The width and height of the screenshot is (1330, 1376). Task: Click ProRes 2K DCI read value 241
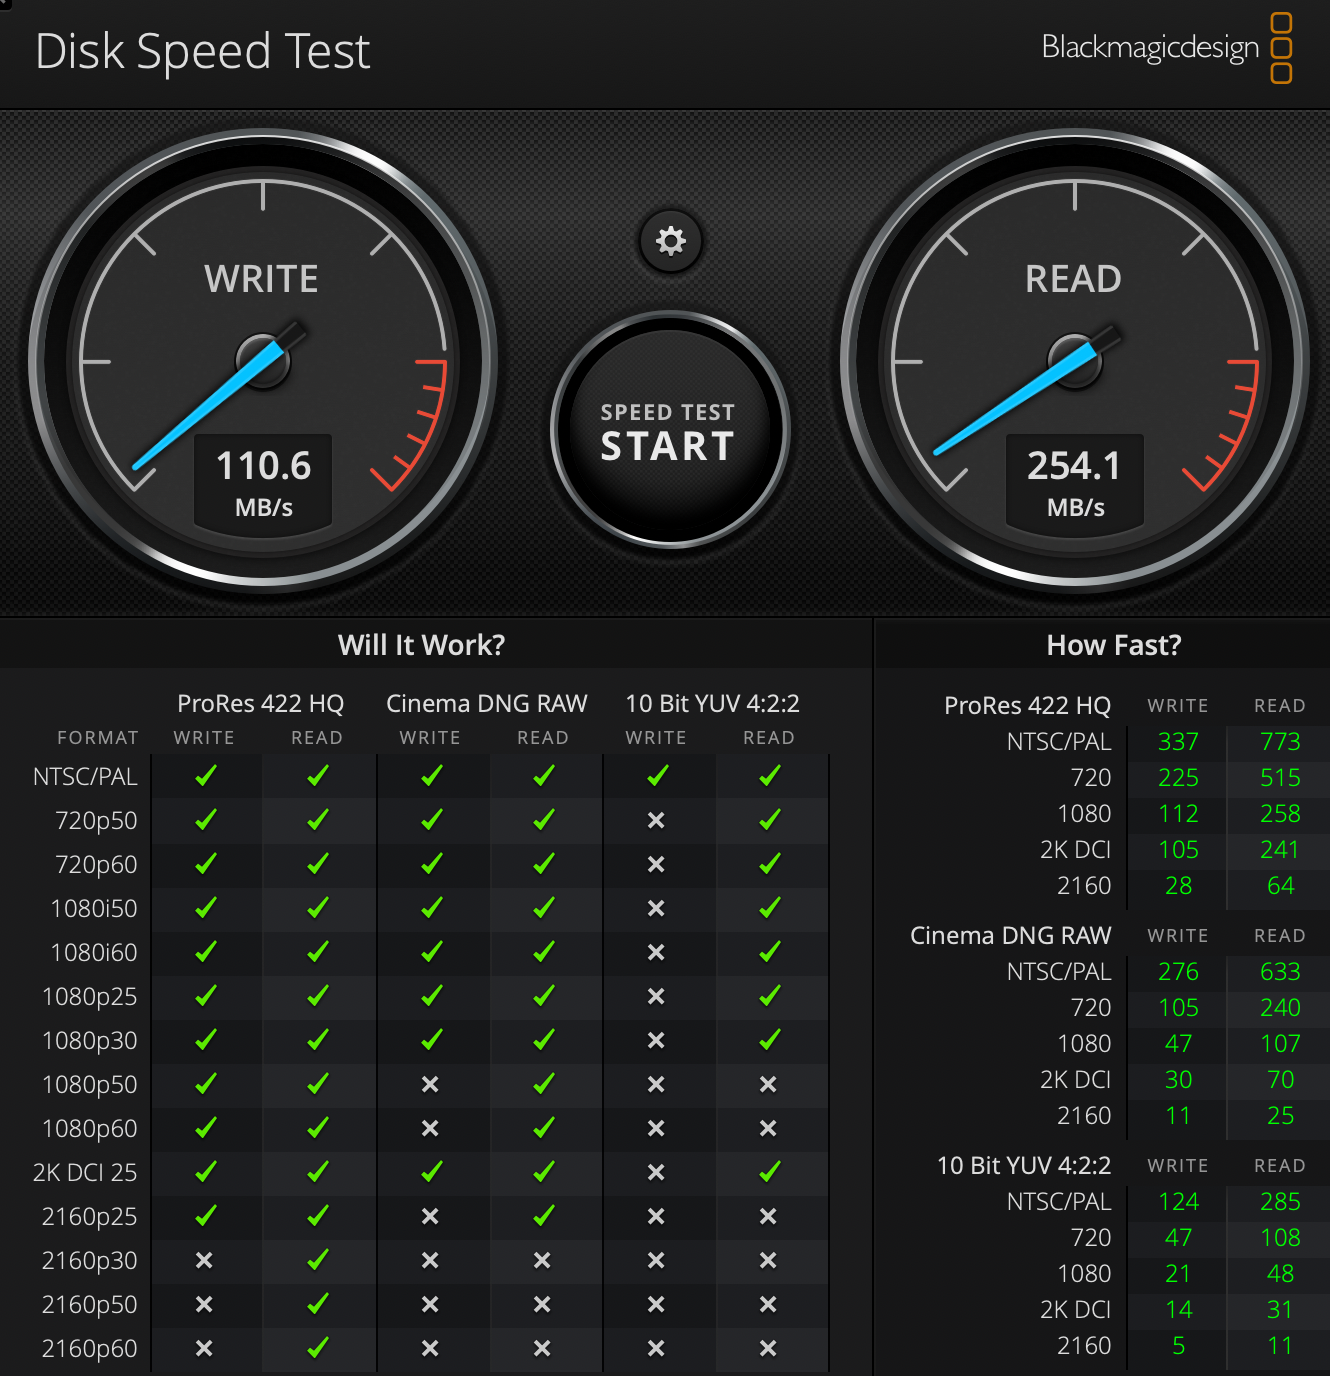tap(1280, 850)
